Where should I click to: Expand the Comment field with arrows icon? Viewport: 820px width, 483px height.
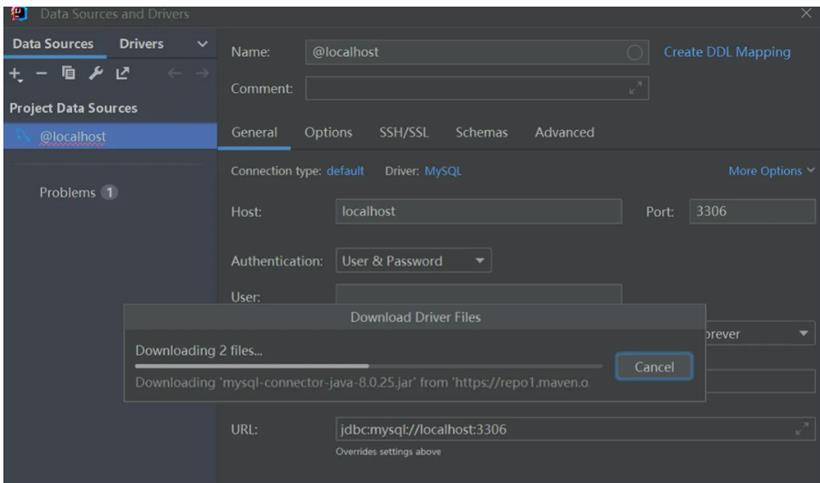[635, 89]
